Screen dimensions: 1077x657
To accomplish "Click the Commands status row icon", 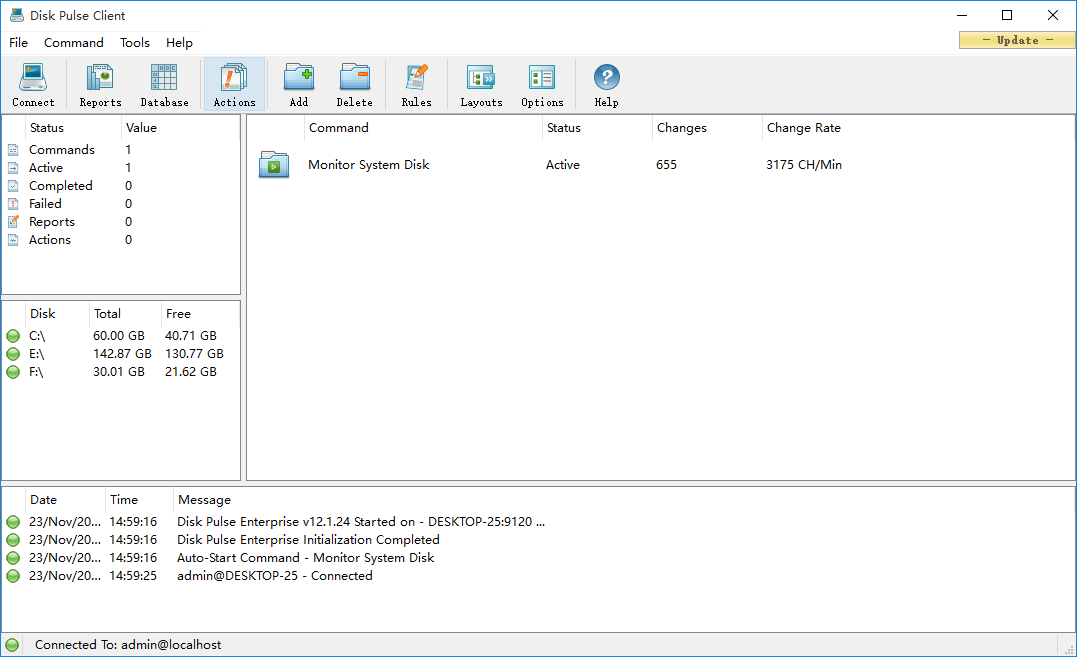I will [13, 150].
